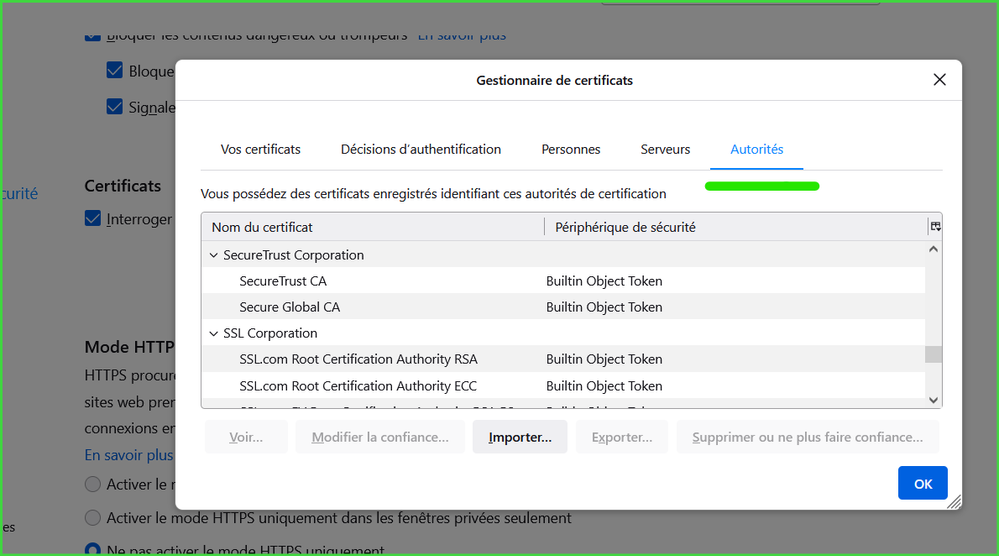The height and width of the screenshot is (556, 999).
Task: Click the Importer… button
Action: [519, 437]
